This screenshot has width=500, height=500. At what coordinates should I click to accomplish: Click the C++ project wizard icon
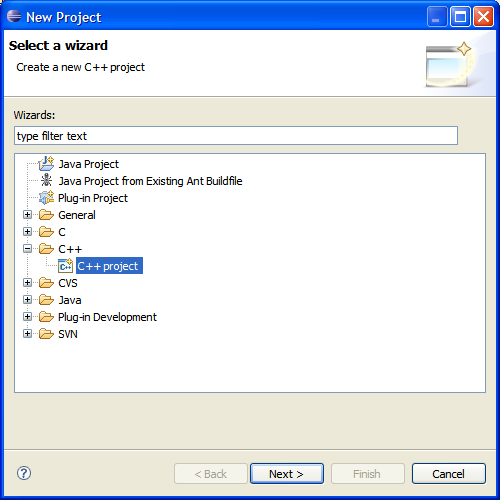[65, 266]
